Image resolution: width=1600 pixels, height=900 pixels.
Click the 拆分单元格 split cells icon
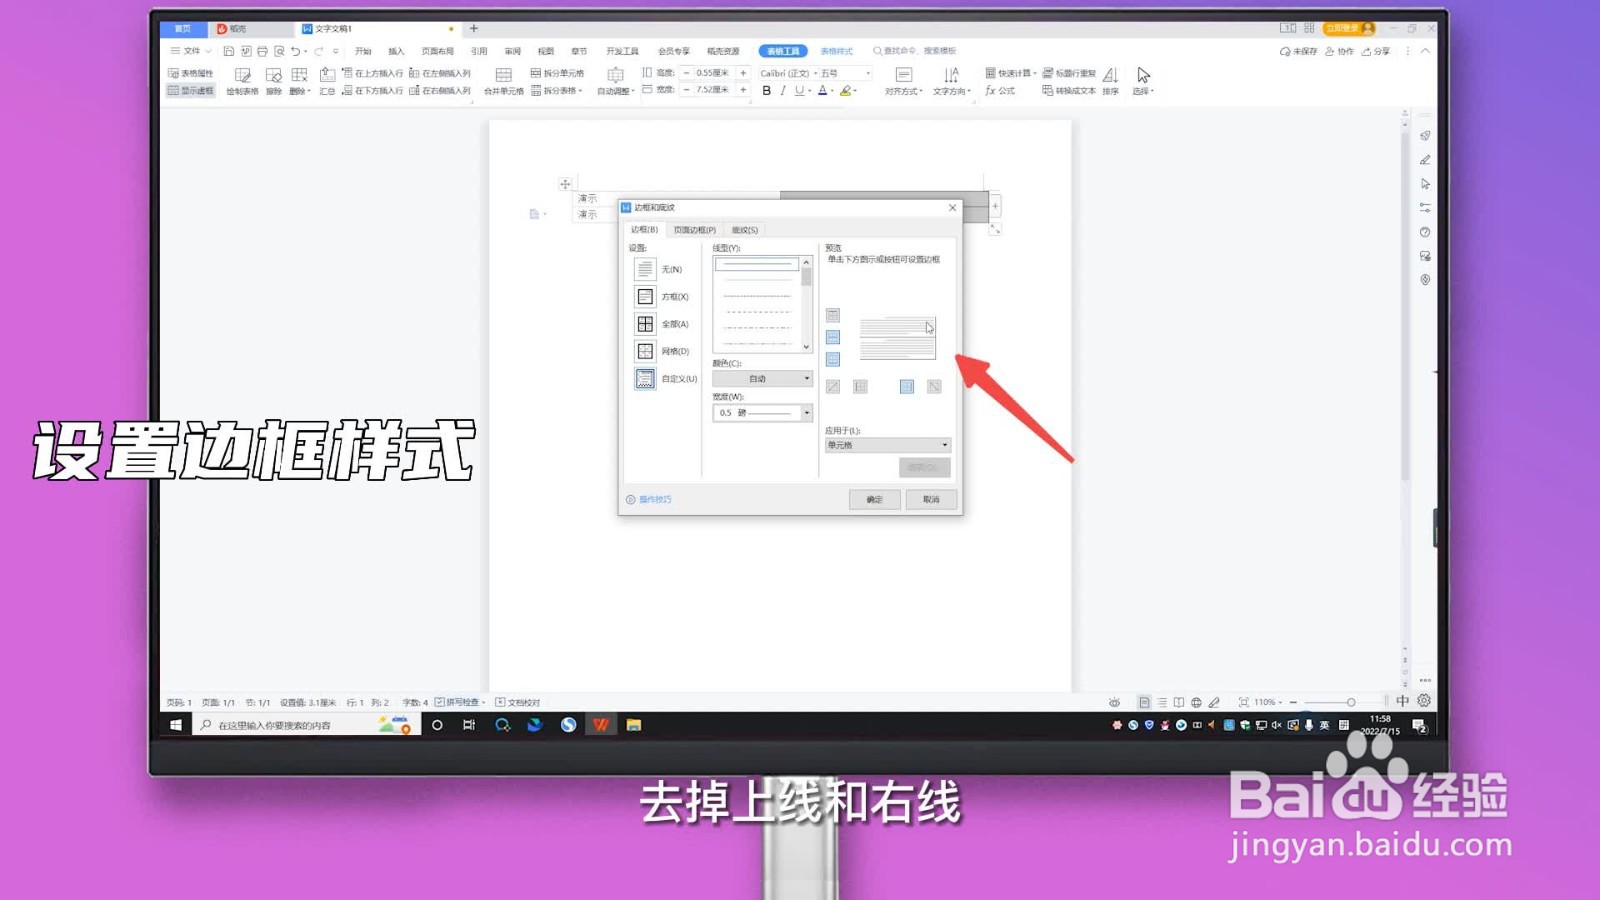557,74
